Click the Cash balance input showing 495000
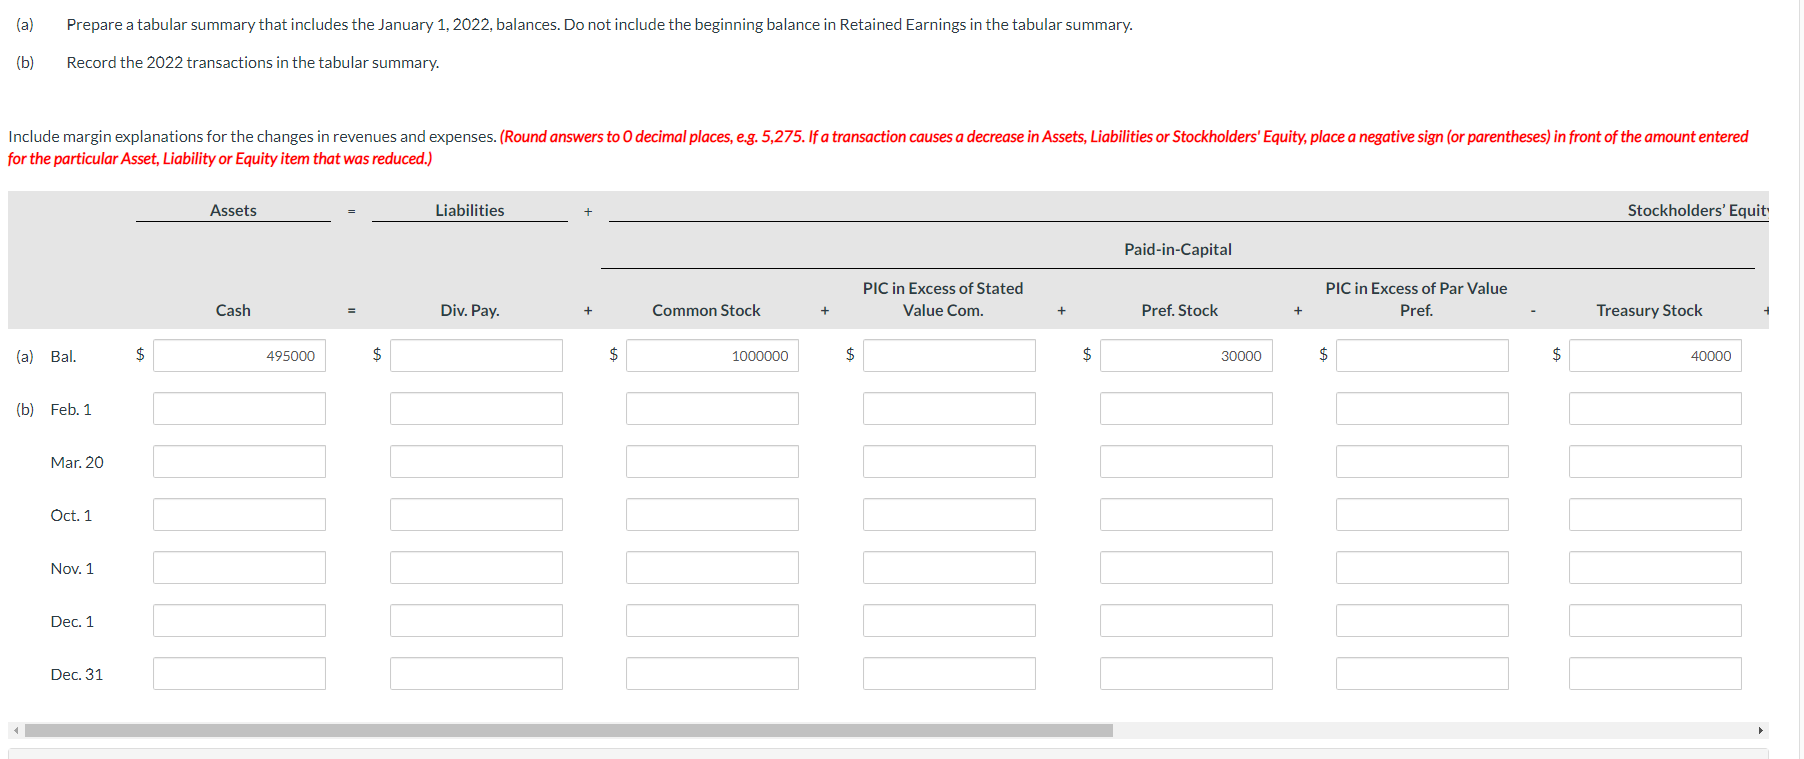The height and width of the screenshot is (759, 1804). tap(239, 355)
